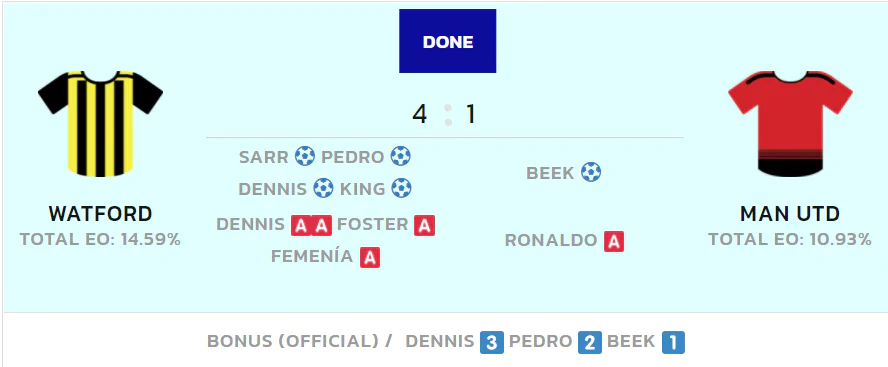Click the Man Utd red jersey icon
This screenshot has height=367, width=888.
pyautogui.click(x=790, y=123)
